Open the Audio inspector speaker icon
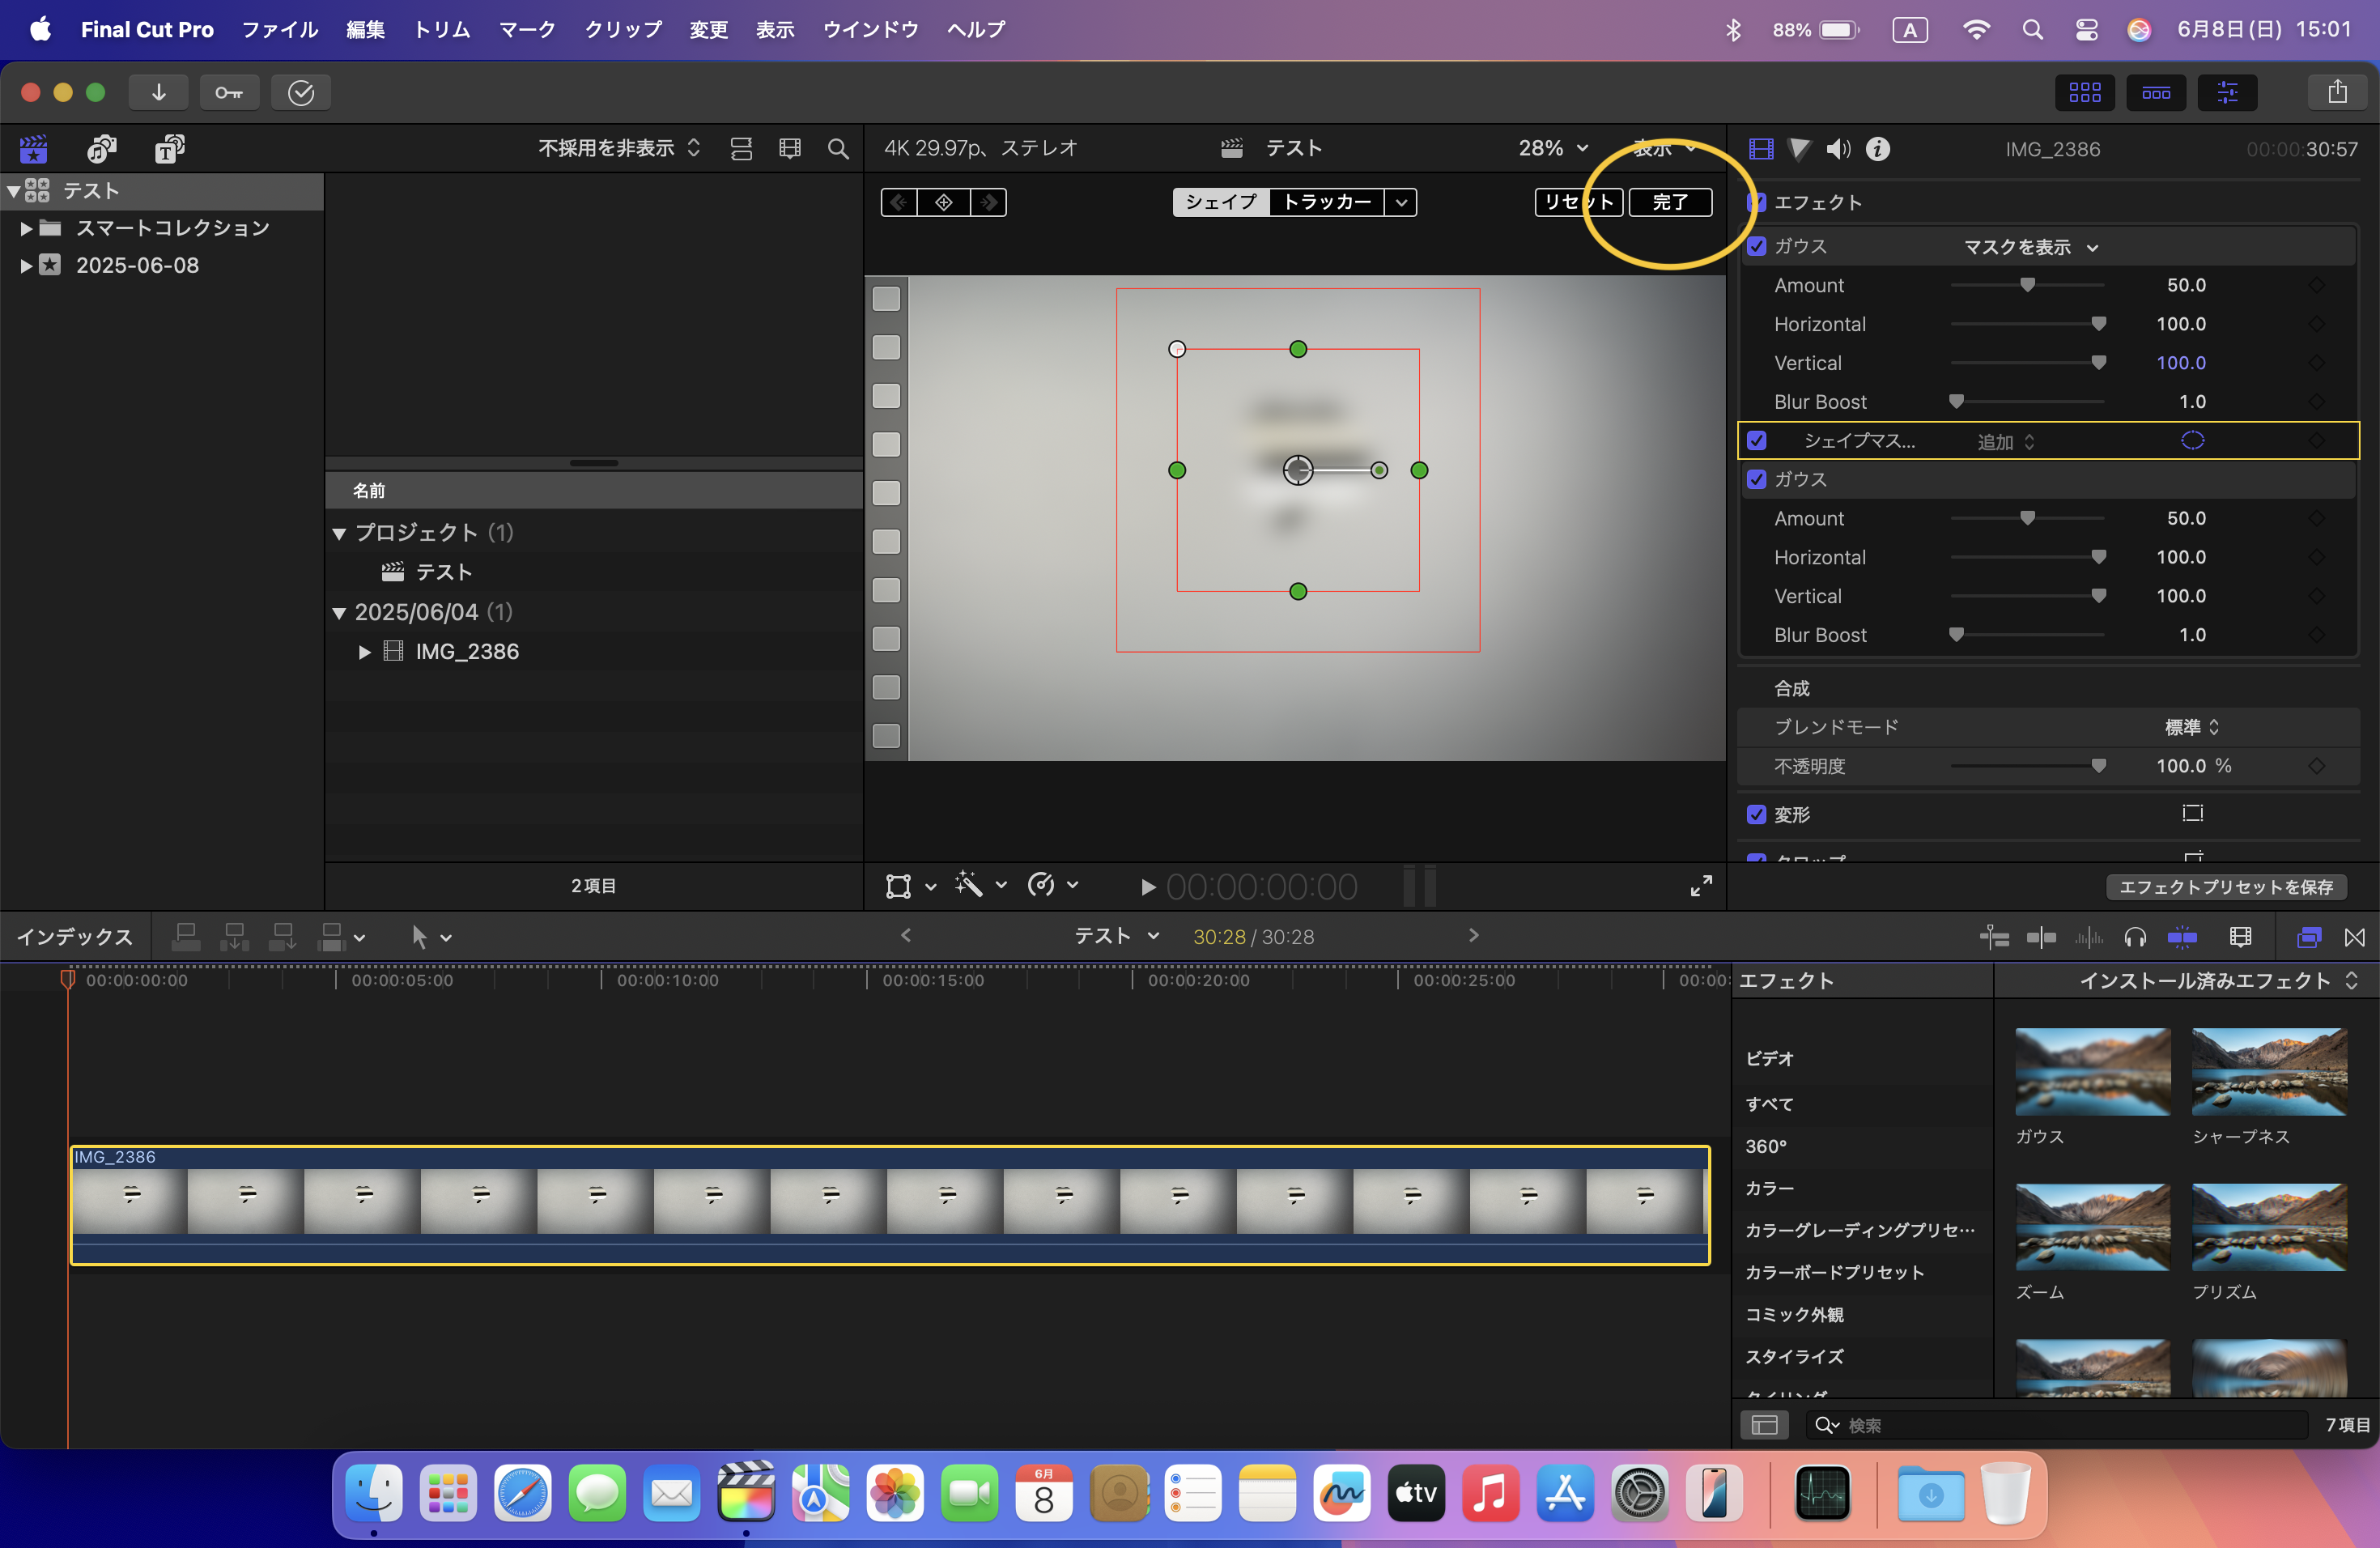Viewport: 2380px width, 1548px height. (x=1838, y=149)
